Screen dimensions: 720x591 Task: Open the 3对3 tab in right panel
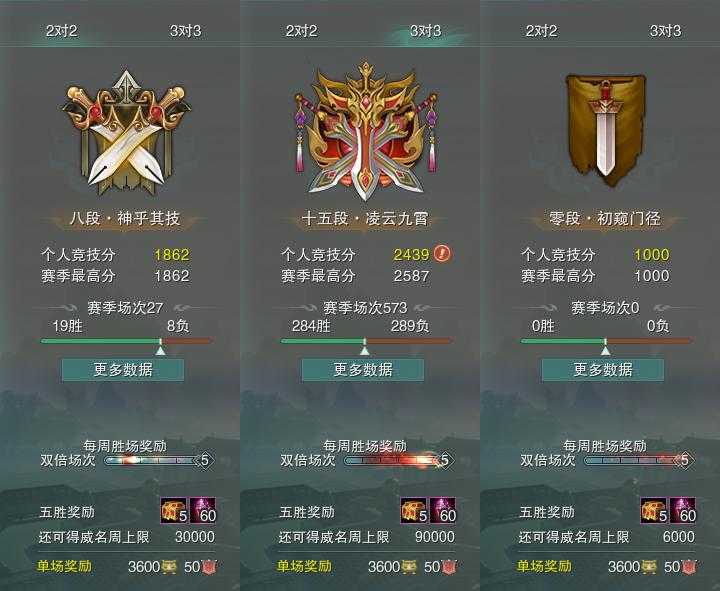click(x=665, y=31)
